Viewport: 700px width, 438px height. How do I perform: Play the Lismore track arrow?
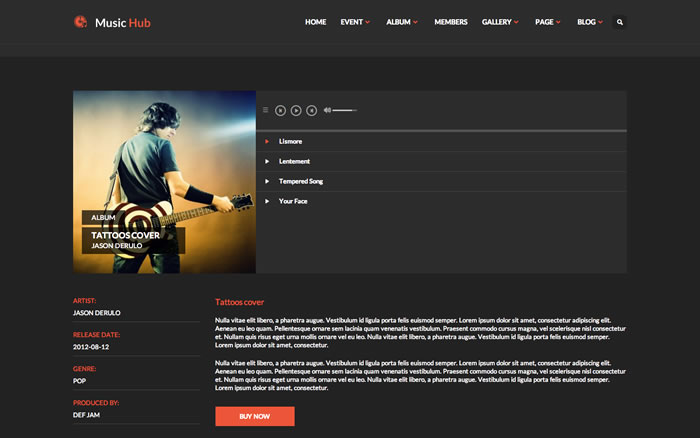267,142
